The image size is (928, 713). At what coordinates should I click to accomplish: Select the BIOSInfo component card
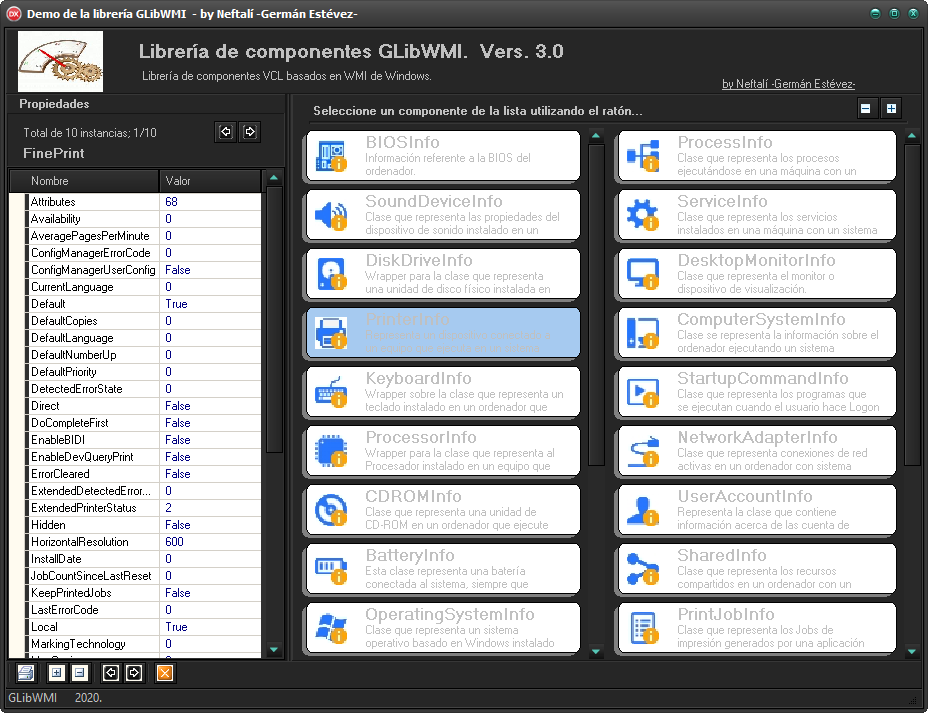pos(442,155)
